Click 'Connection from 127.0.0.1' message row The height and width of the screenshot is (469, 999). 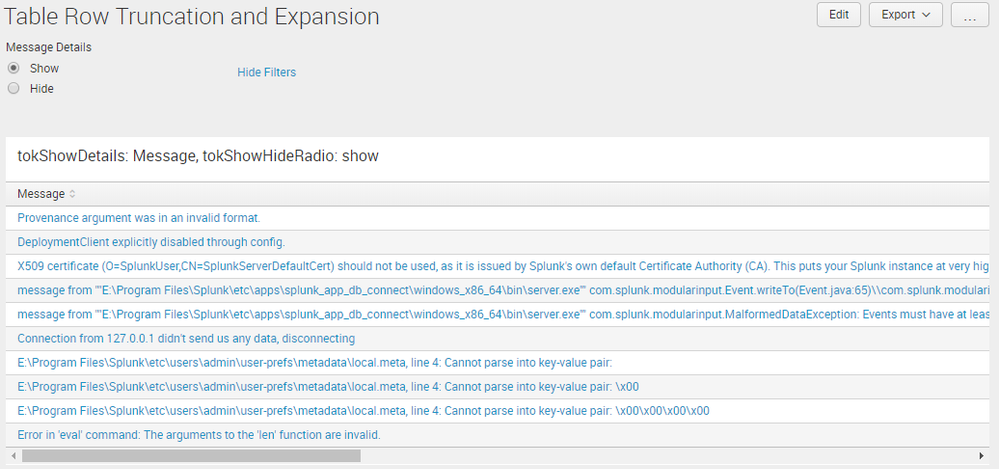(186, 339)
